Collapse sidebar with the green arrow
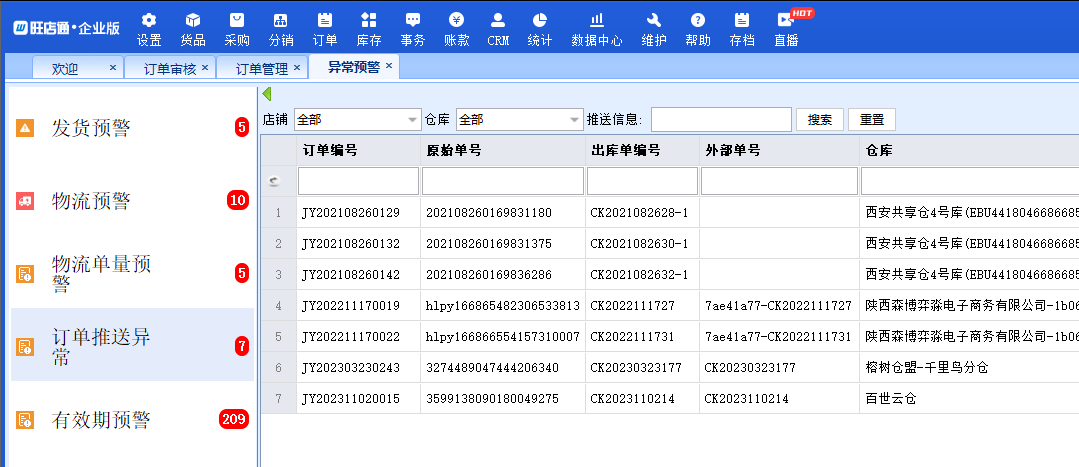This screenshot has height=467, width=1079. tap(267, 94)
